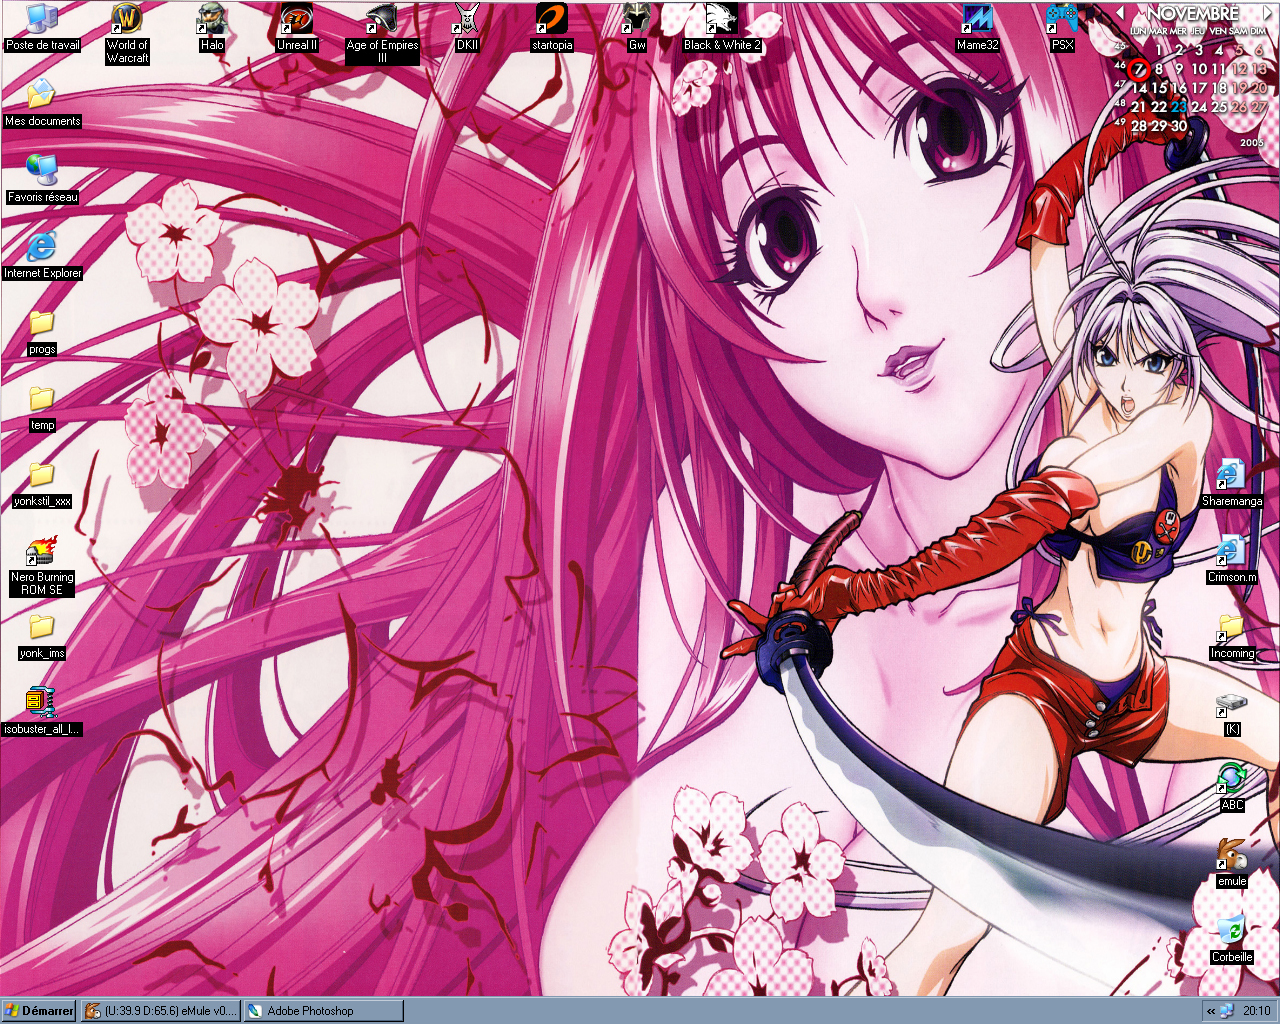Select blue day 23 in calendar

pos(1179,107)
